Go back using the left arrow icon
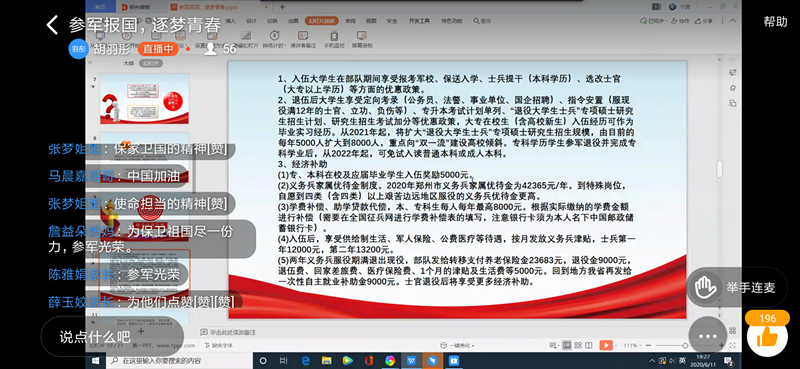 click(52, 24)
